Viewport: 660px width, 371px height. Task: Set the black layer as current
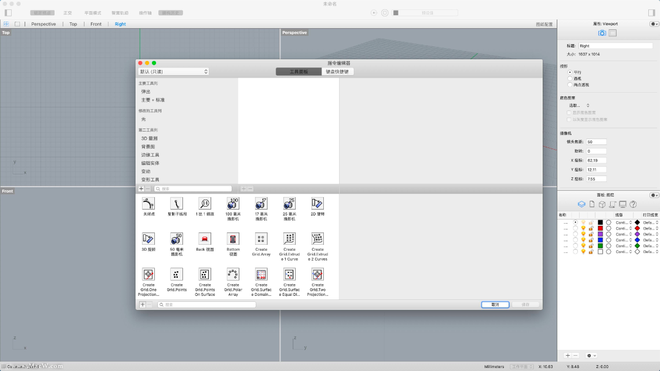[x=575, y=222]
